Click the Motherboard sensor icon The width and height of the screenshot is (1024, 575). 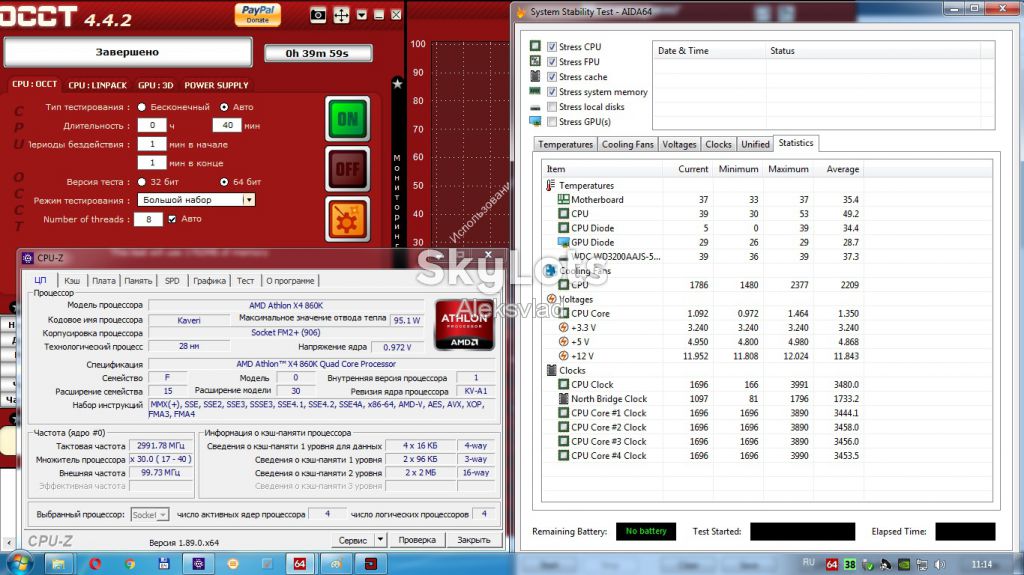[563, 199]
